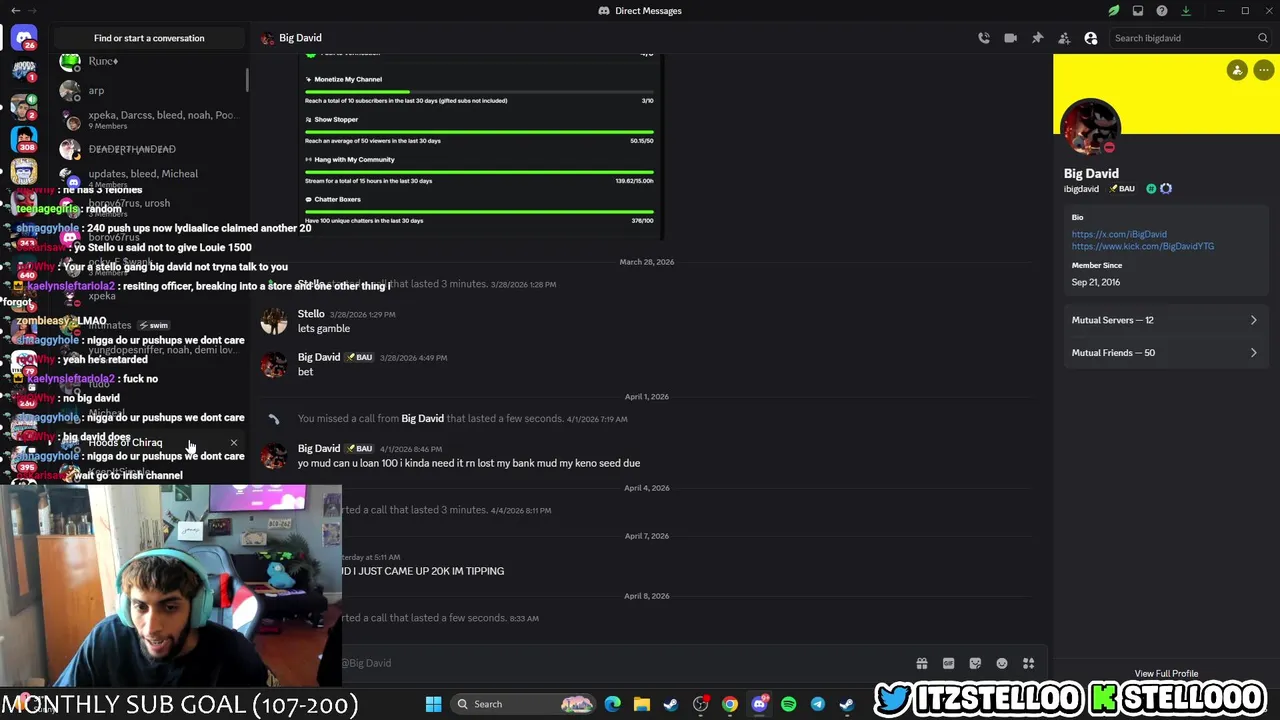
Task: Click Big David's name above the bet message
Action: [319, 357]
